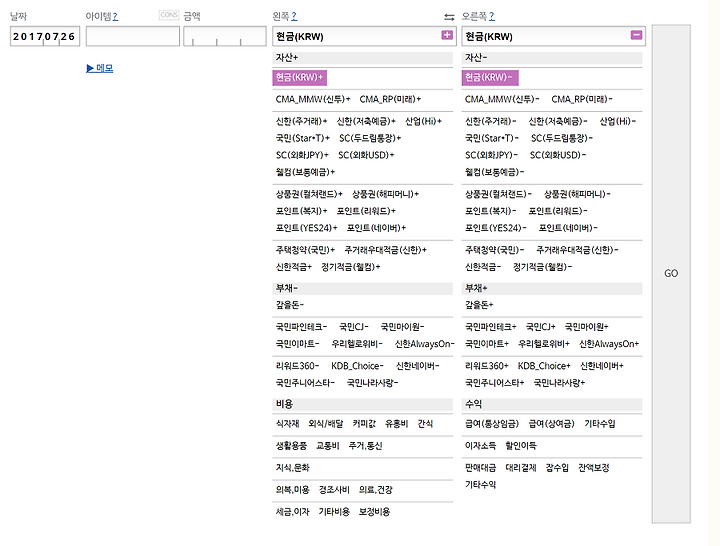The width and height of the screenshot is (720, 546).
Task: Select 국민나라사랑- card
Action: [x=372, y=383]
